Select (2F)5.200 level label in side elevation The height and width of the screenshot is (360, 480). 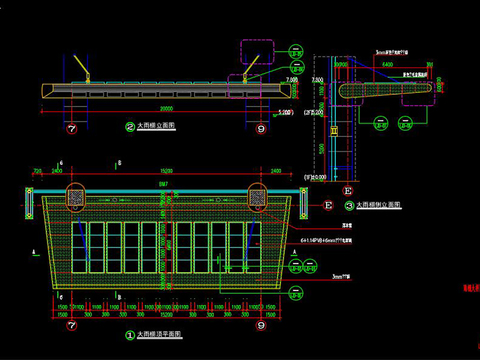pos(313,112)
